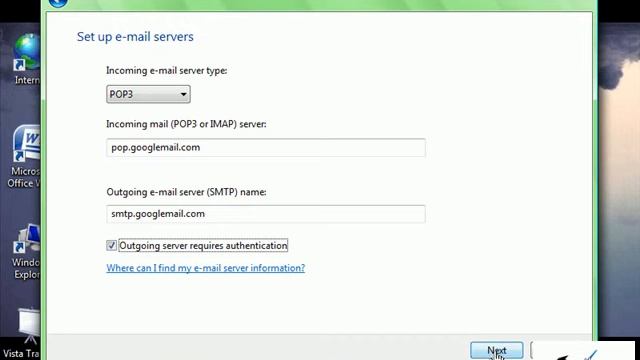
Task: Select the Internet desktop shortcut icon
Action: (x=27, y=58)
